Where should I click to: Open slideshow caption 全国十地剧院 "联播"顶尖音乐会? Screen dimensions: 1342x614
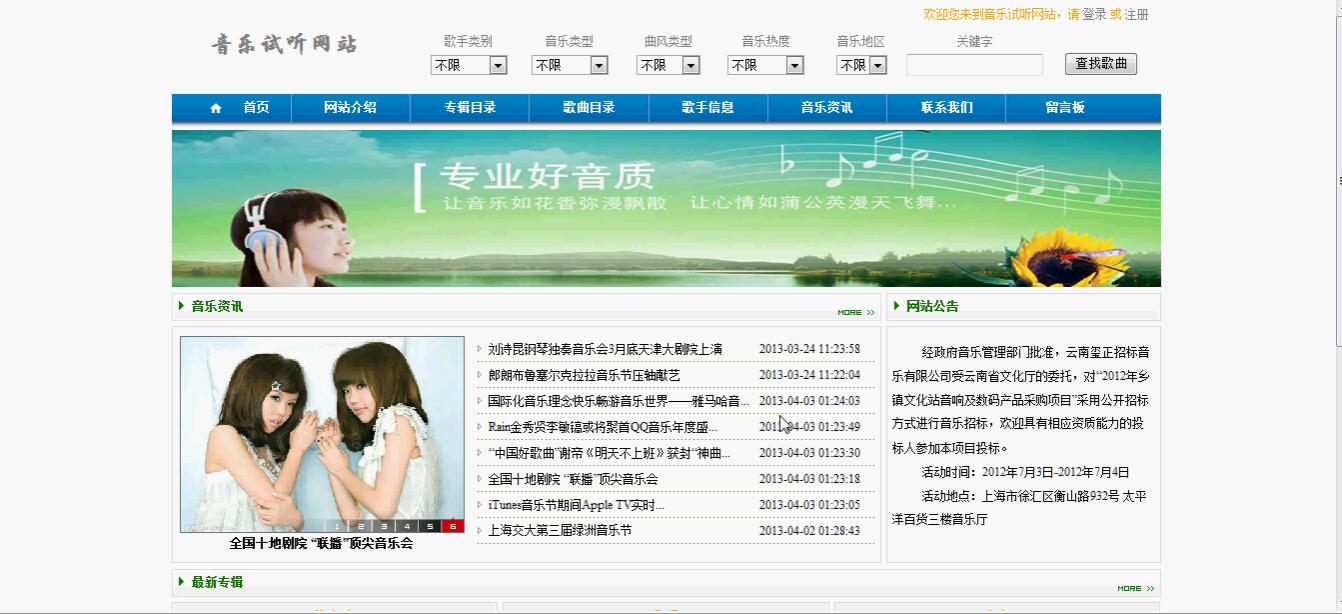click(x=321, y=544)
